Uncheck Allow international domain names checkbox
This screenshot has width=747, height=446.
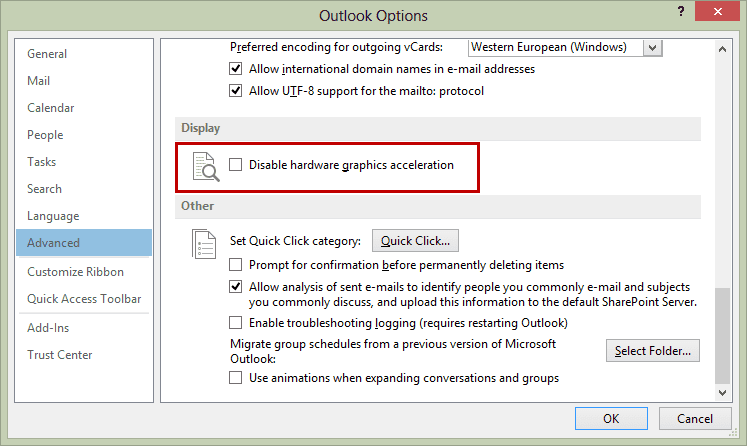pos(235,69)
